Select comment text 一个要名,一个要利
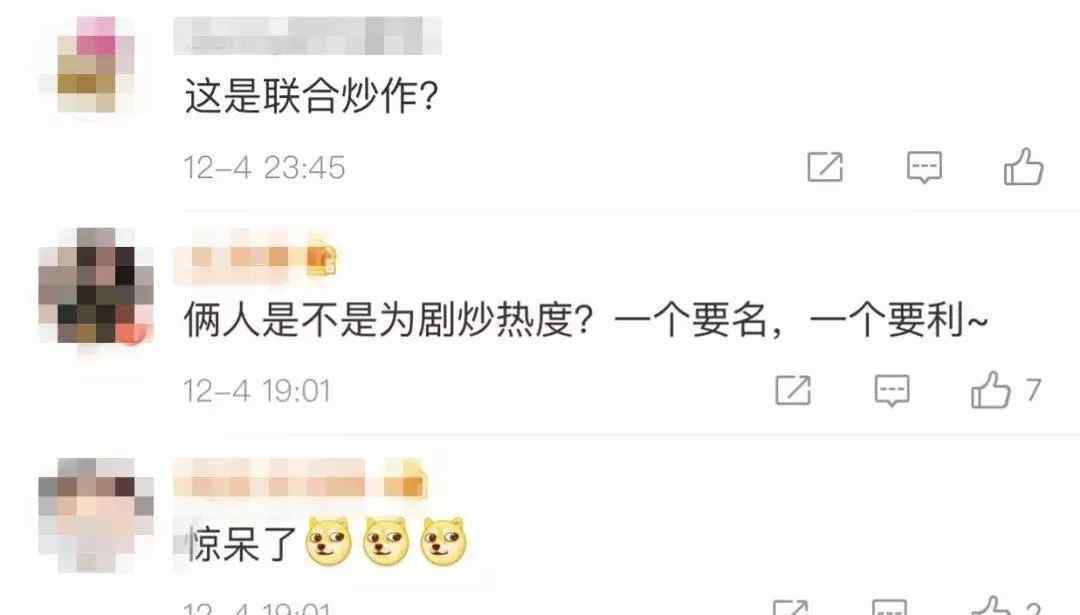Viewport: 1080px width, 615px height. (801, 320)
